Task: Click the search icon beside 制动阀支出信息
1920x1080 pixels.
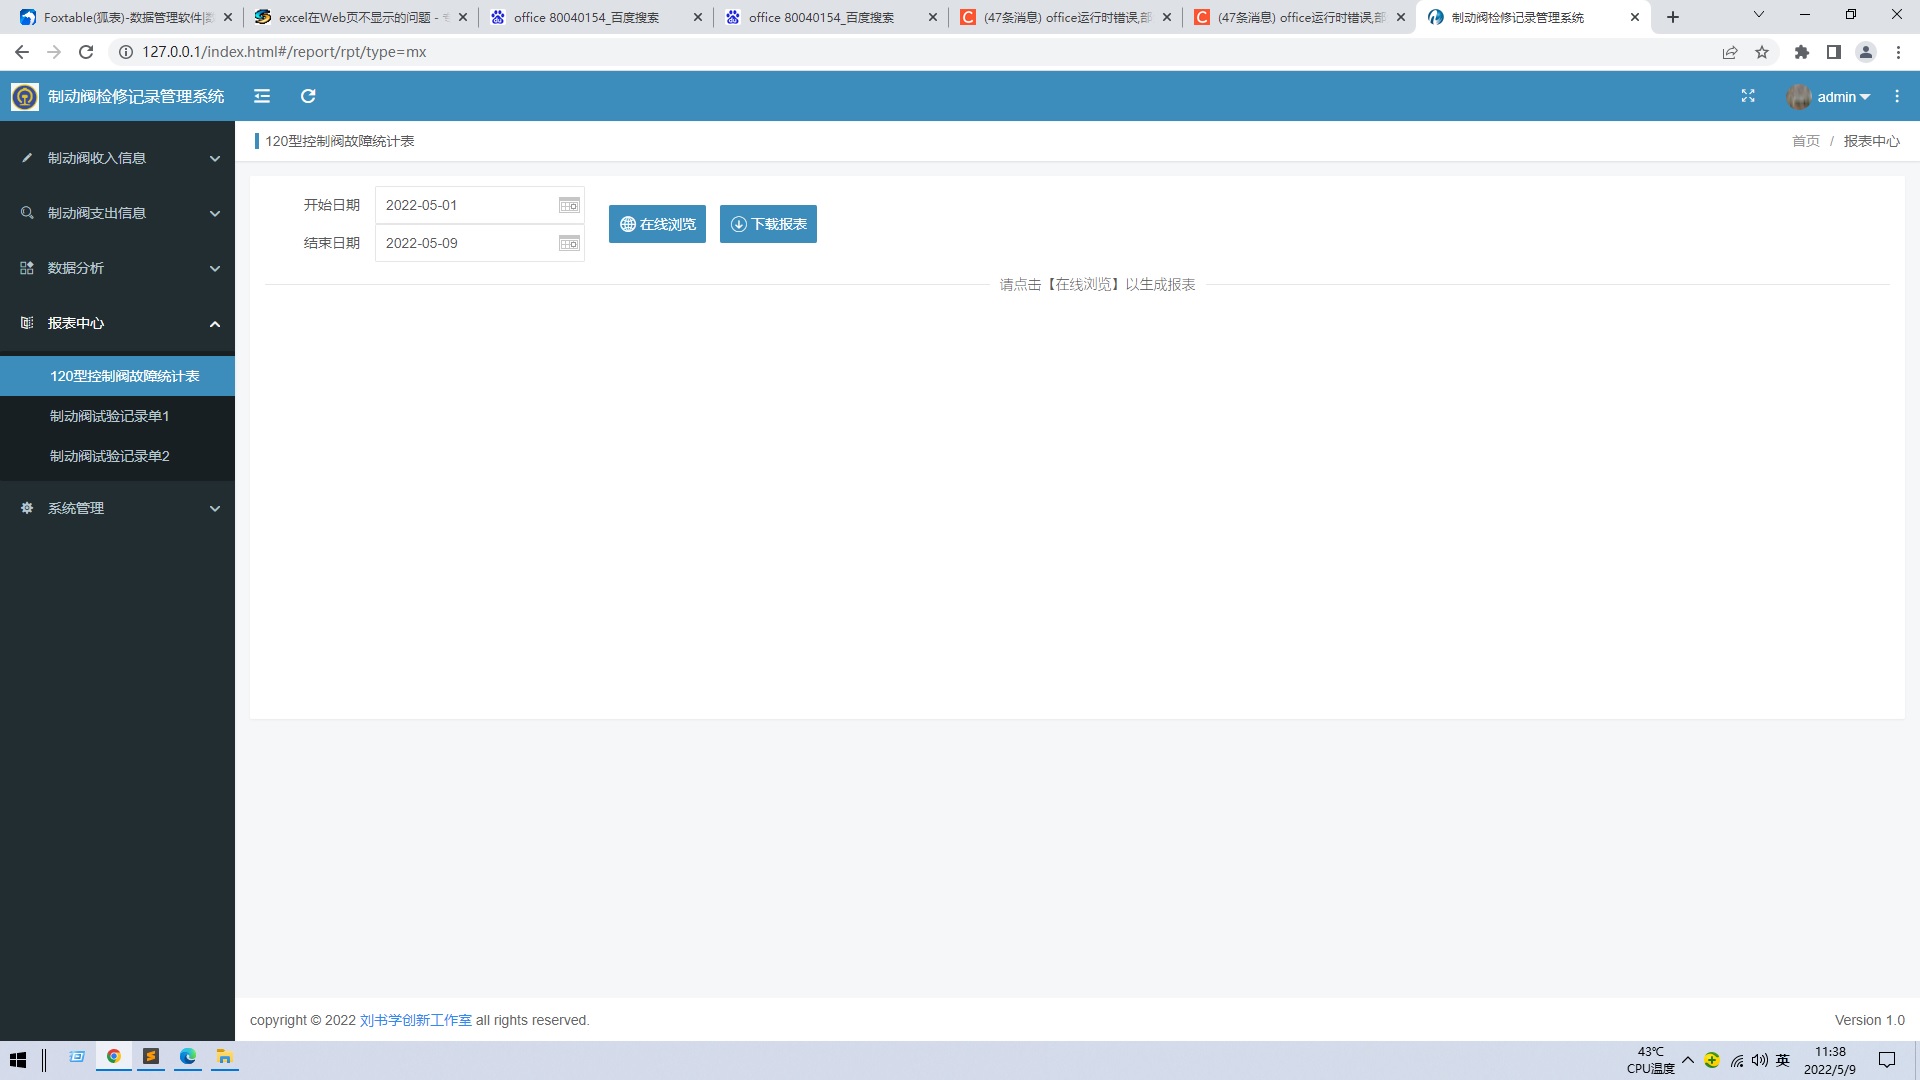Action: 27,213
